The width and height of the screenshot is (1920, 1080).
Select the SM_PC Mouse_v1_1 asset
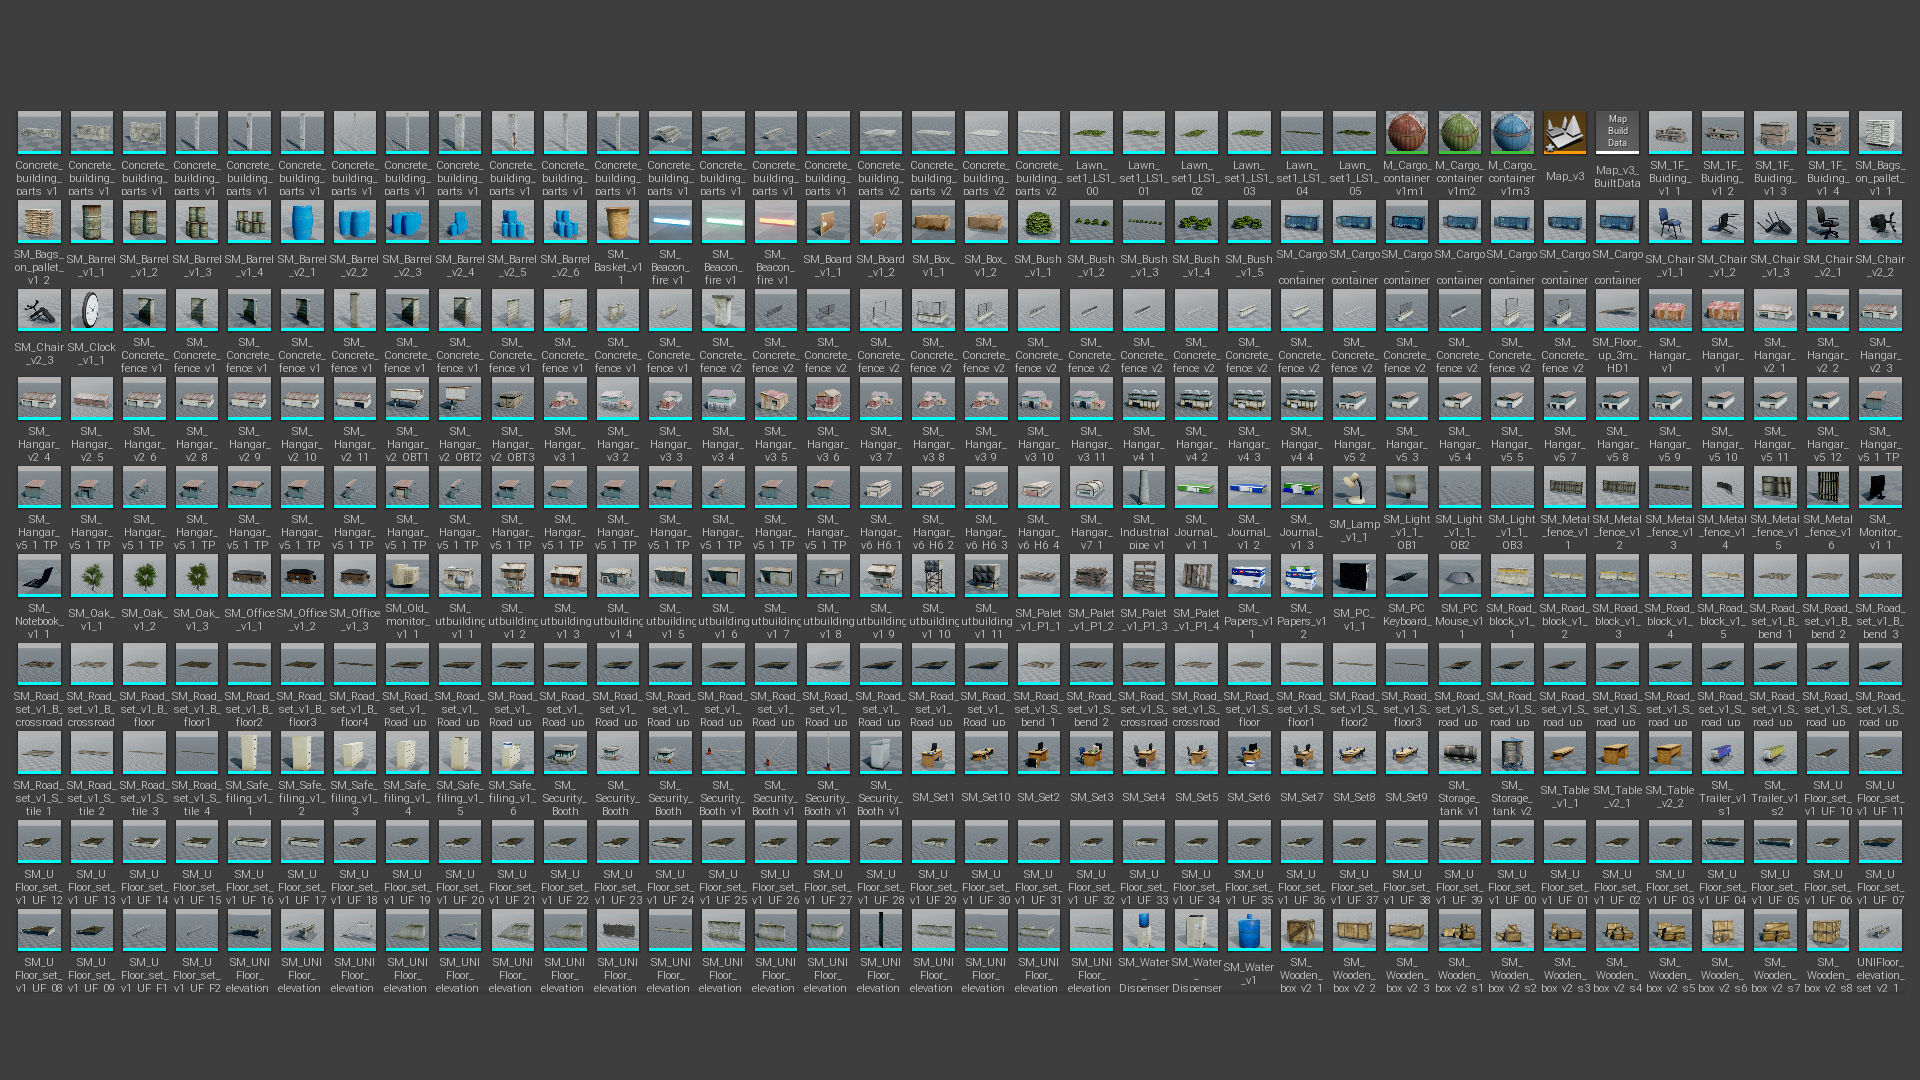pos(1459,576)
